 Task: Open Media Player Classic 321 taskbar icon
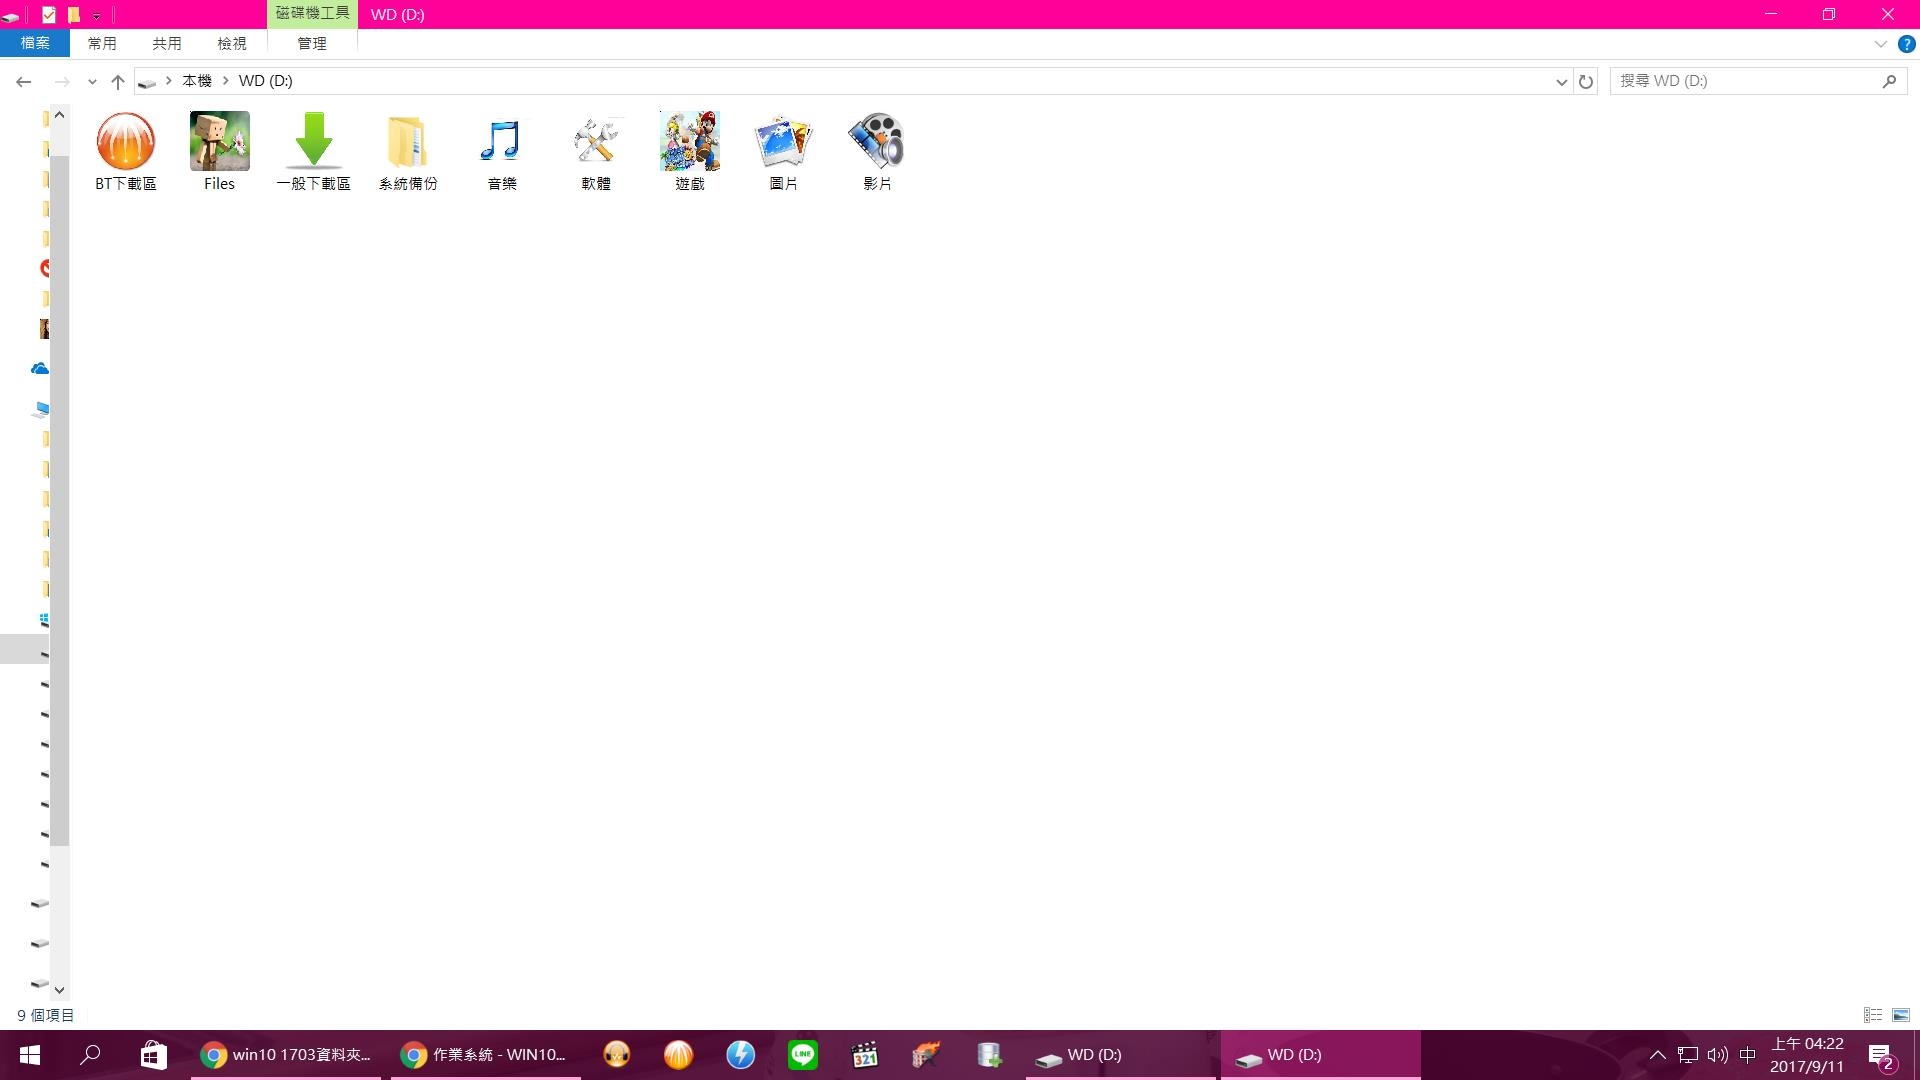pyautogui.click(x=864, y=1055)
